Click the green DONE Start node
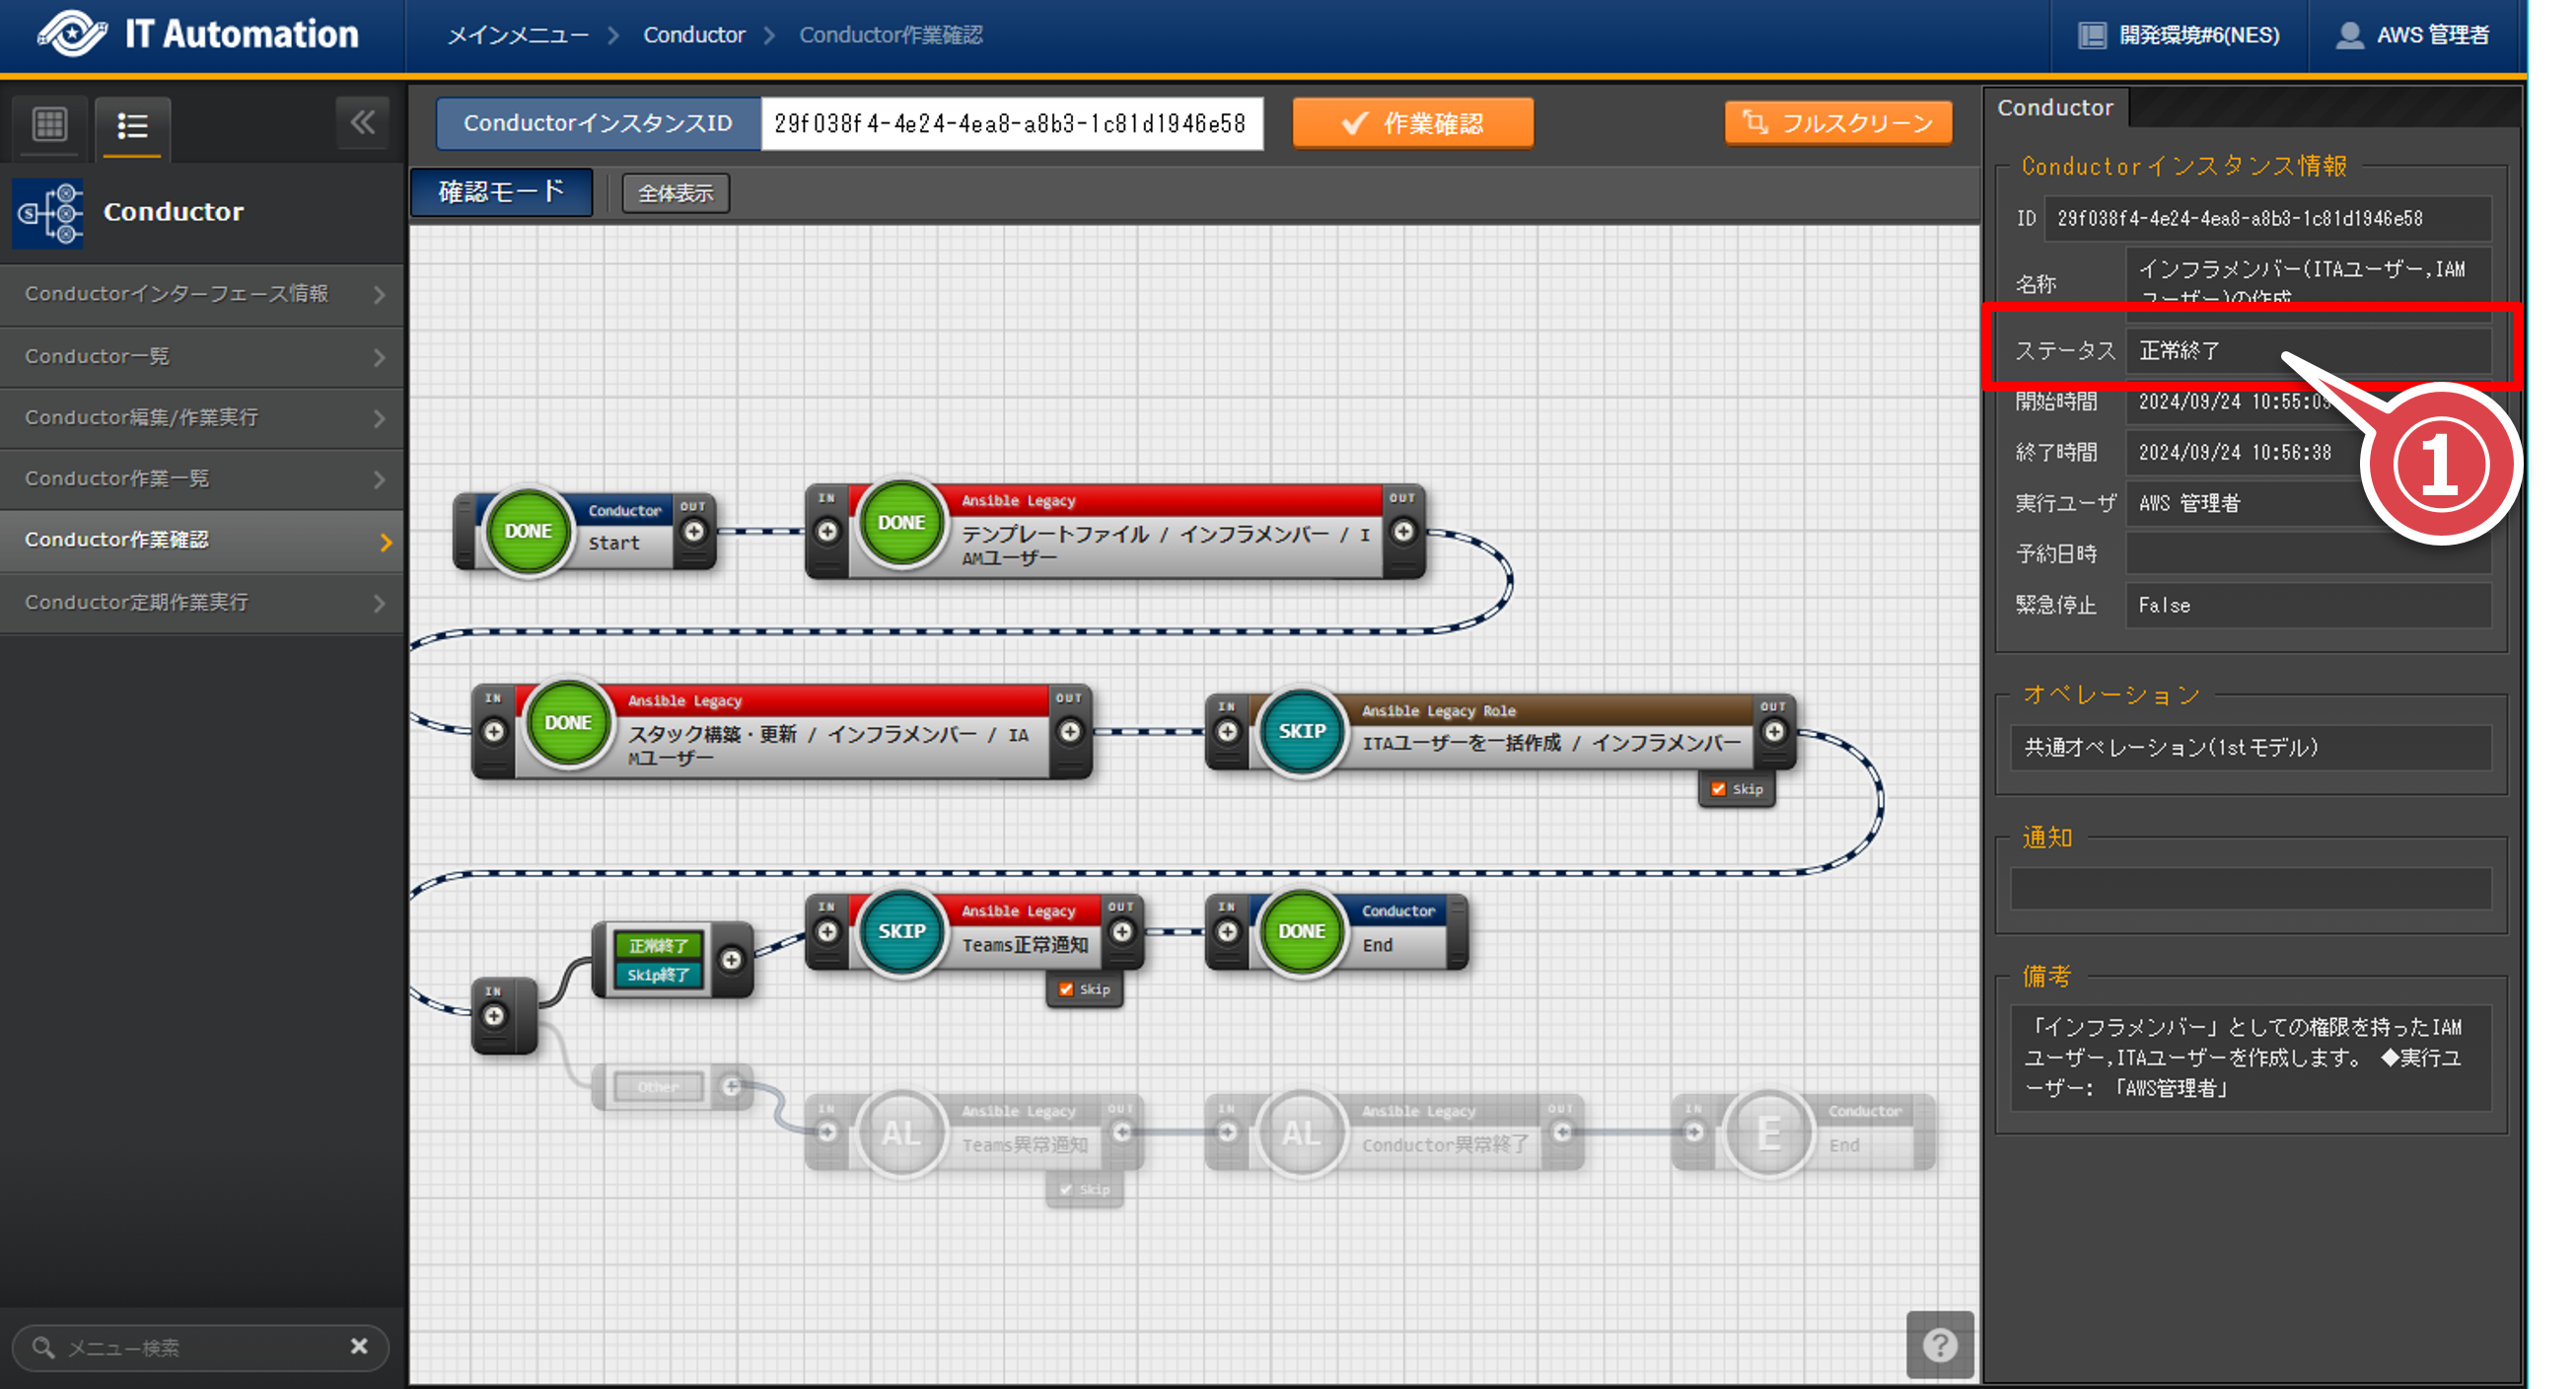Screen dimensions: 2576x1389 pos(528,531)
